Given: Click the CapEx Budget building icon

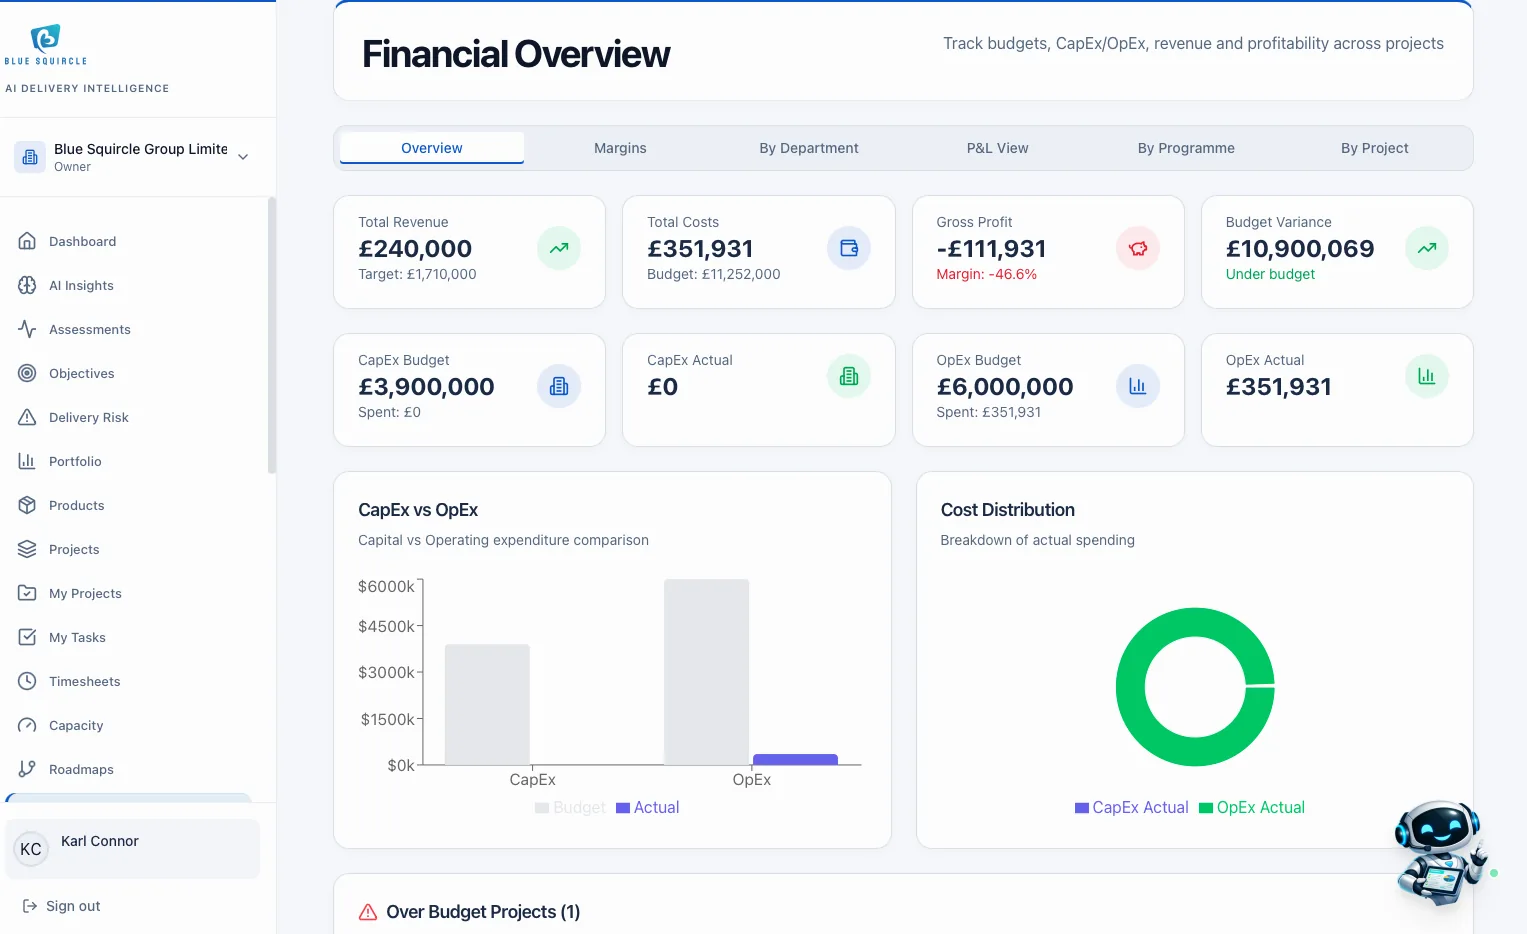Looking at the screenshot, I should 559,386.
